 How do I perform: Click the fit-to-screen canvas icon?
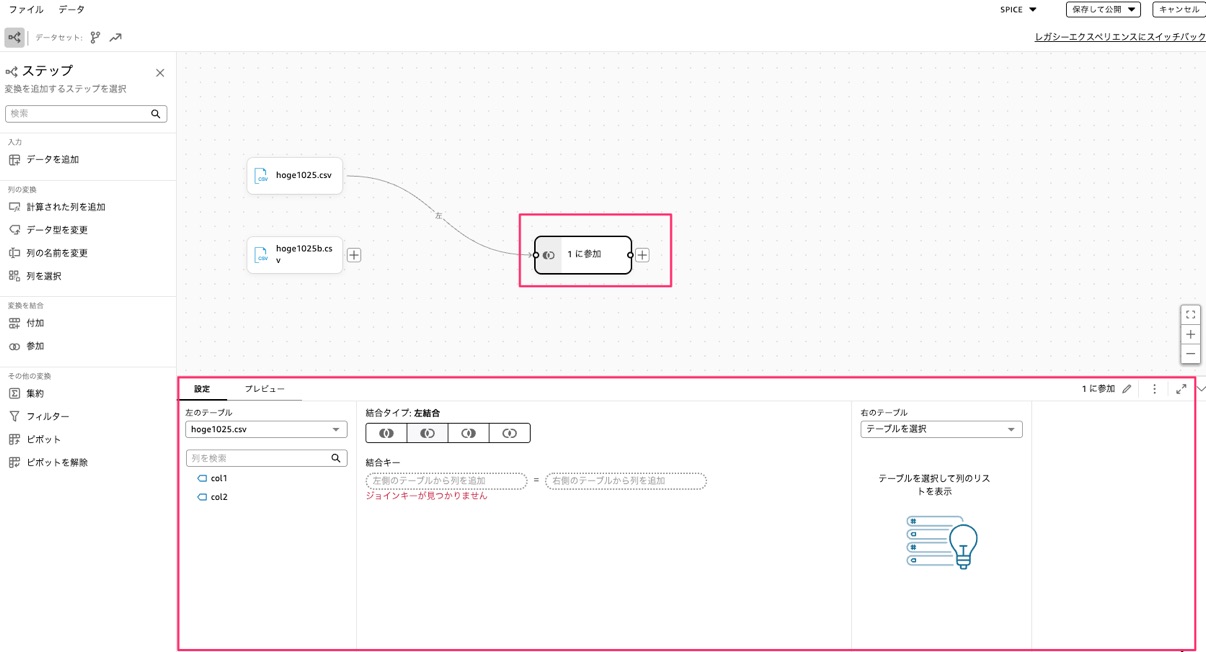(x=1190, y=315)
